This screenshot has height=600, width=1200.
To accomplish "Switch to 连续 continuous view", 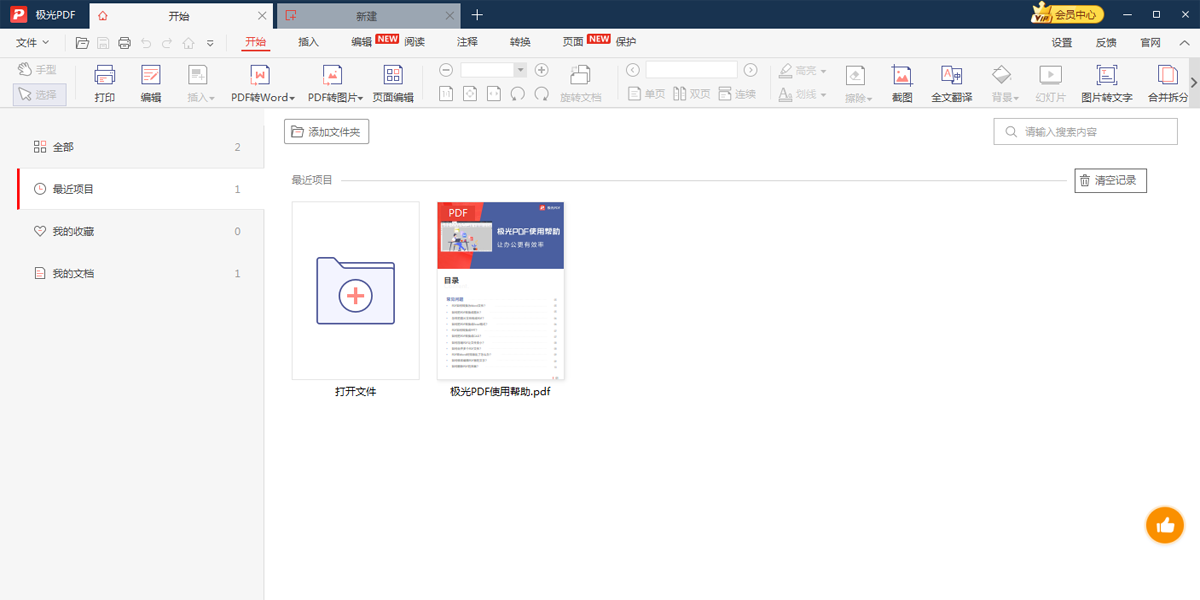I will pos(738,94).
